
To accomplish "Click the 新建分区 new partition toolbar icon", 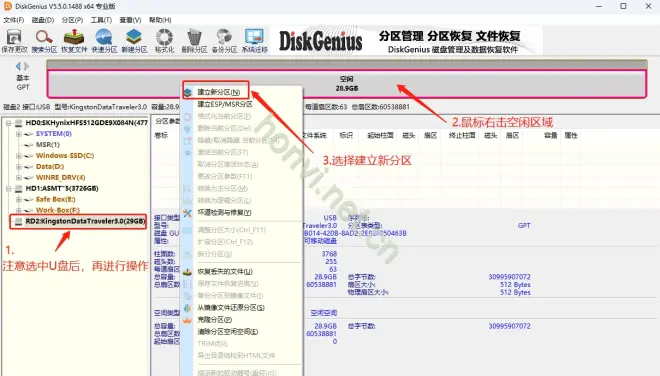I will [134, 41].
